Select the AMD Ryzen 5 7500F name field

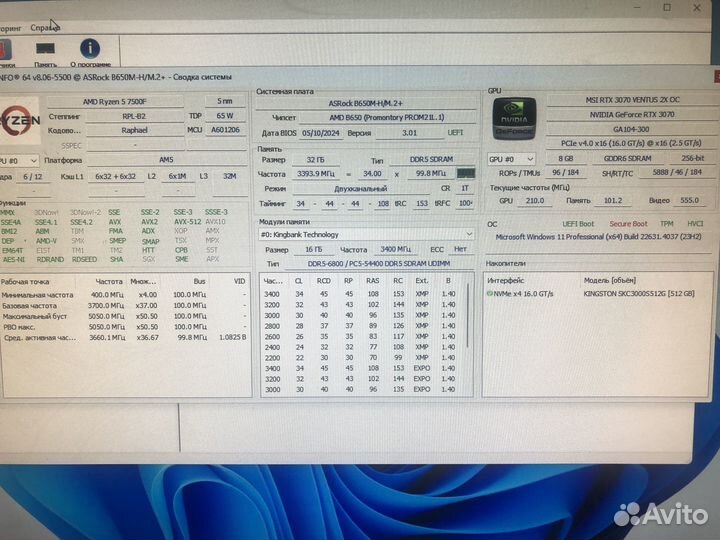coord(114,101)
